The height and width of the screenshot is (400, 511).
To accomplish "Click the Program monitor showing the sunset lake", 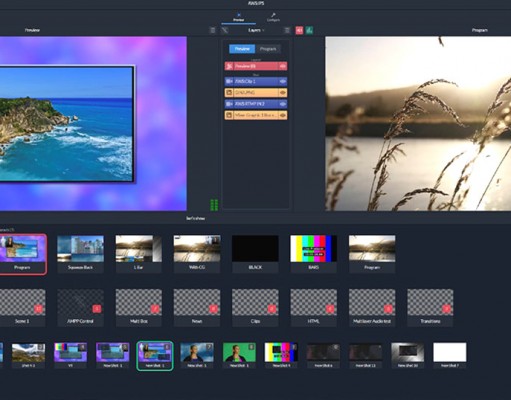I will (x=418, y=124).
